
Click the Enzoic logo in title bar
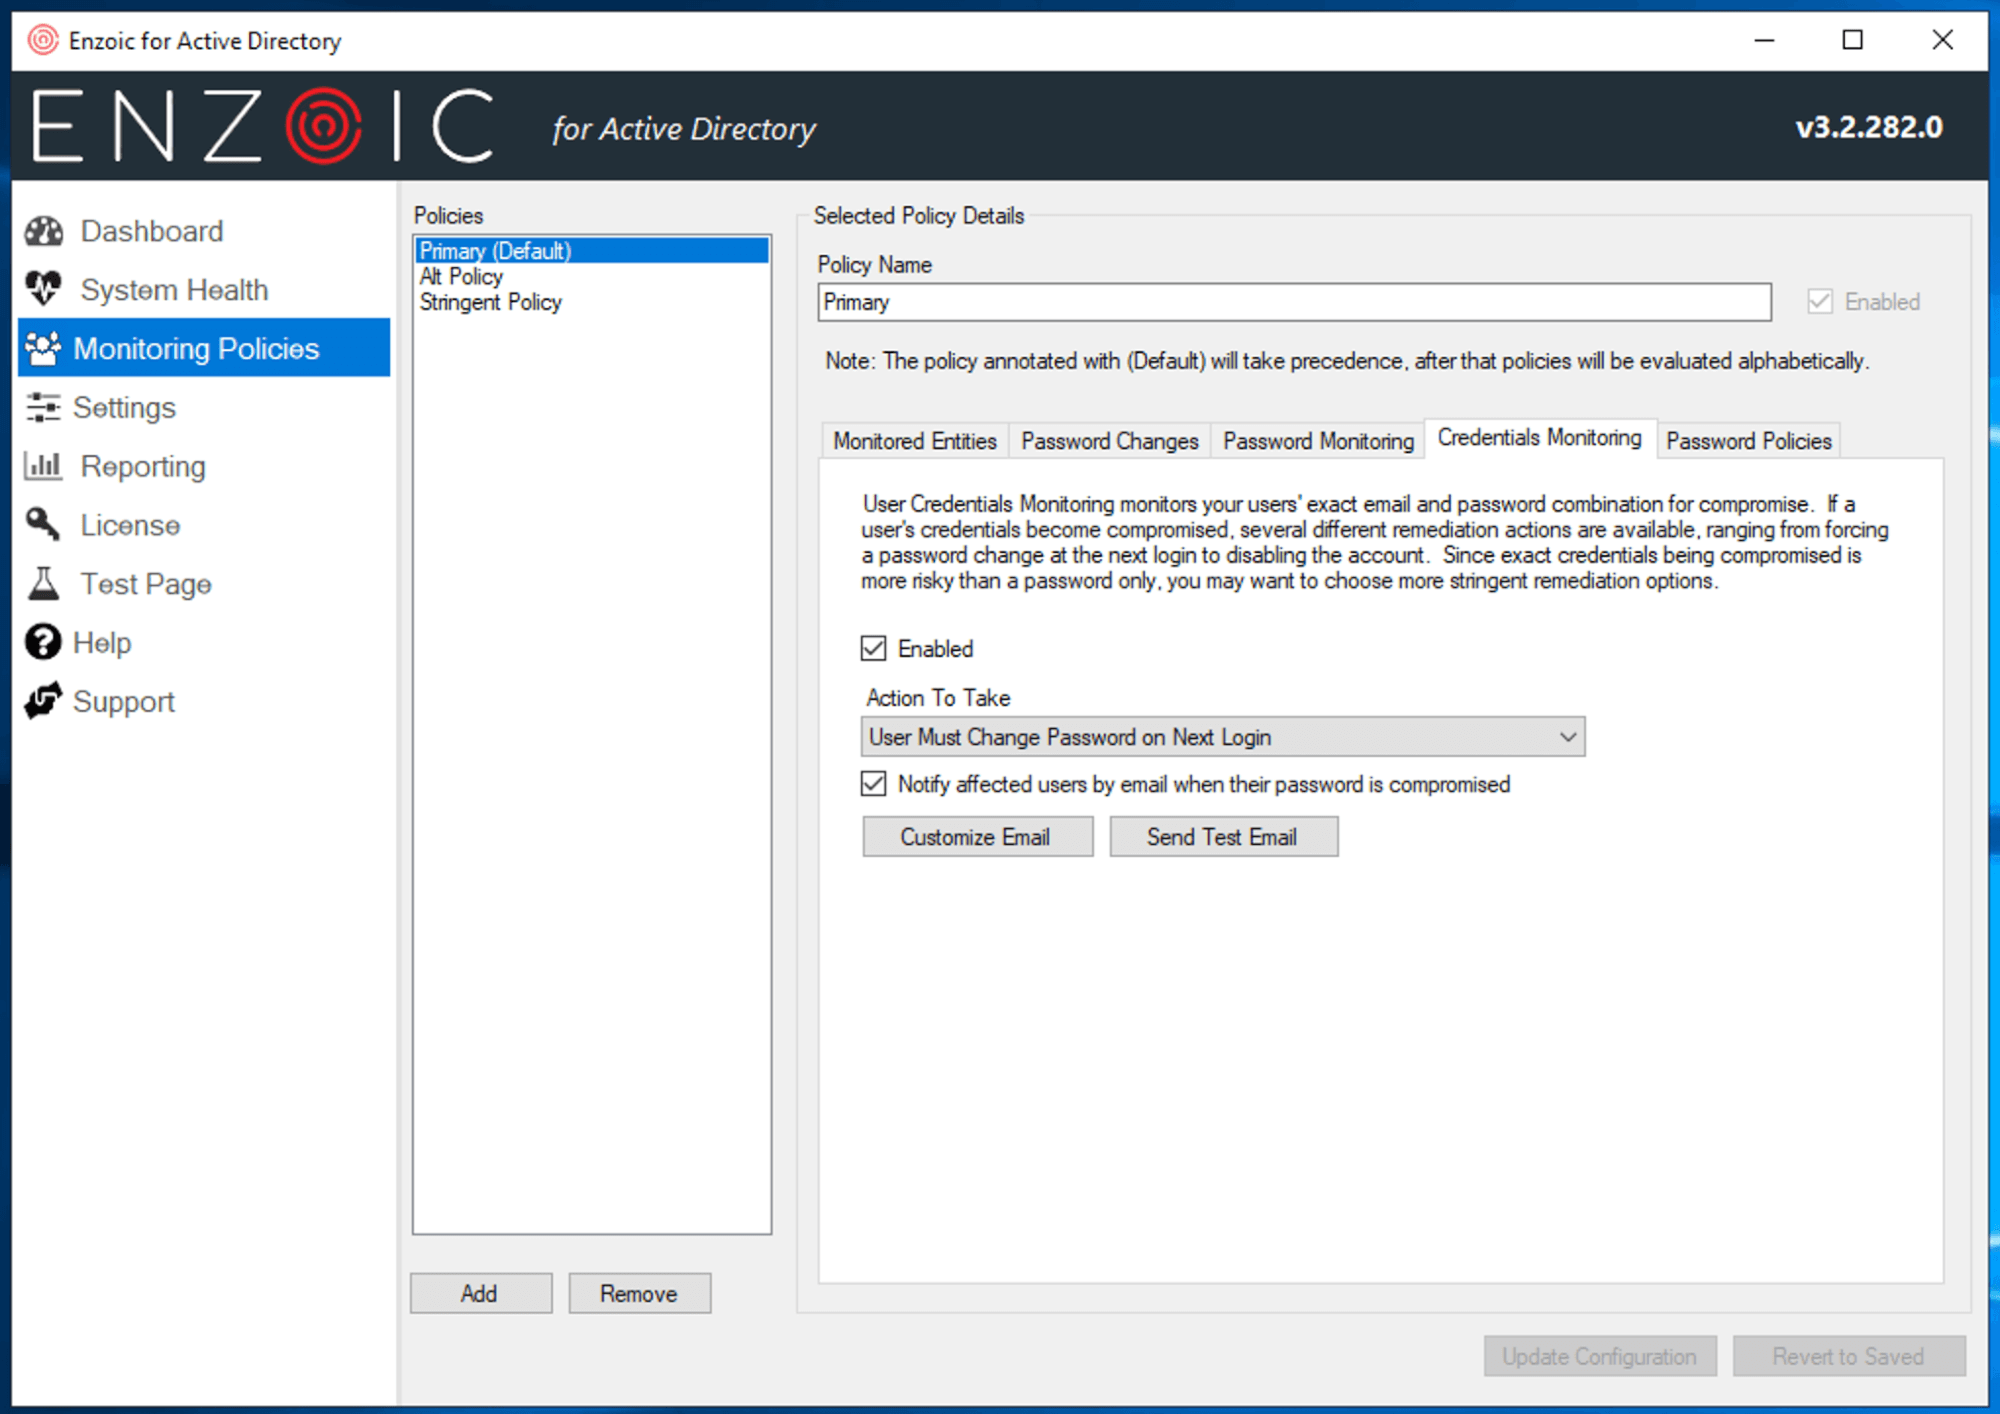click(43, 40)
